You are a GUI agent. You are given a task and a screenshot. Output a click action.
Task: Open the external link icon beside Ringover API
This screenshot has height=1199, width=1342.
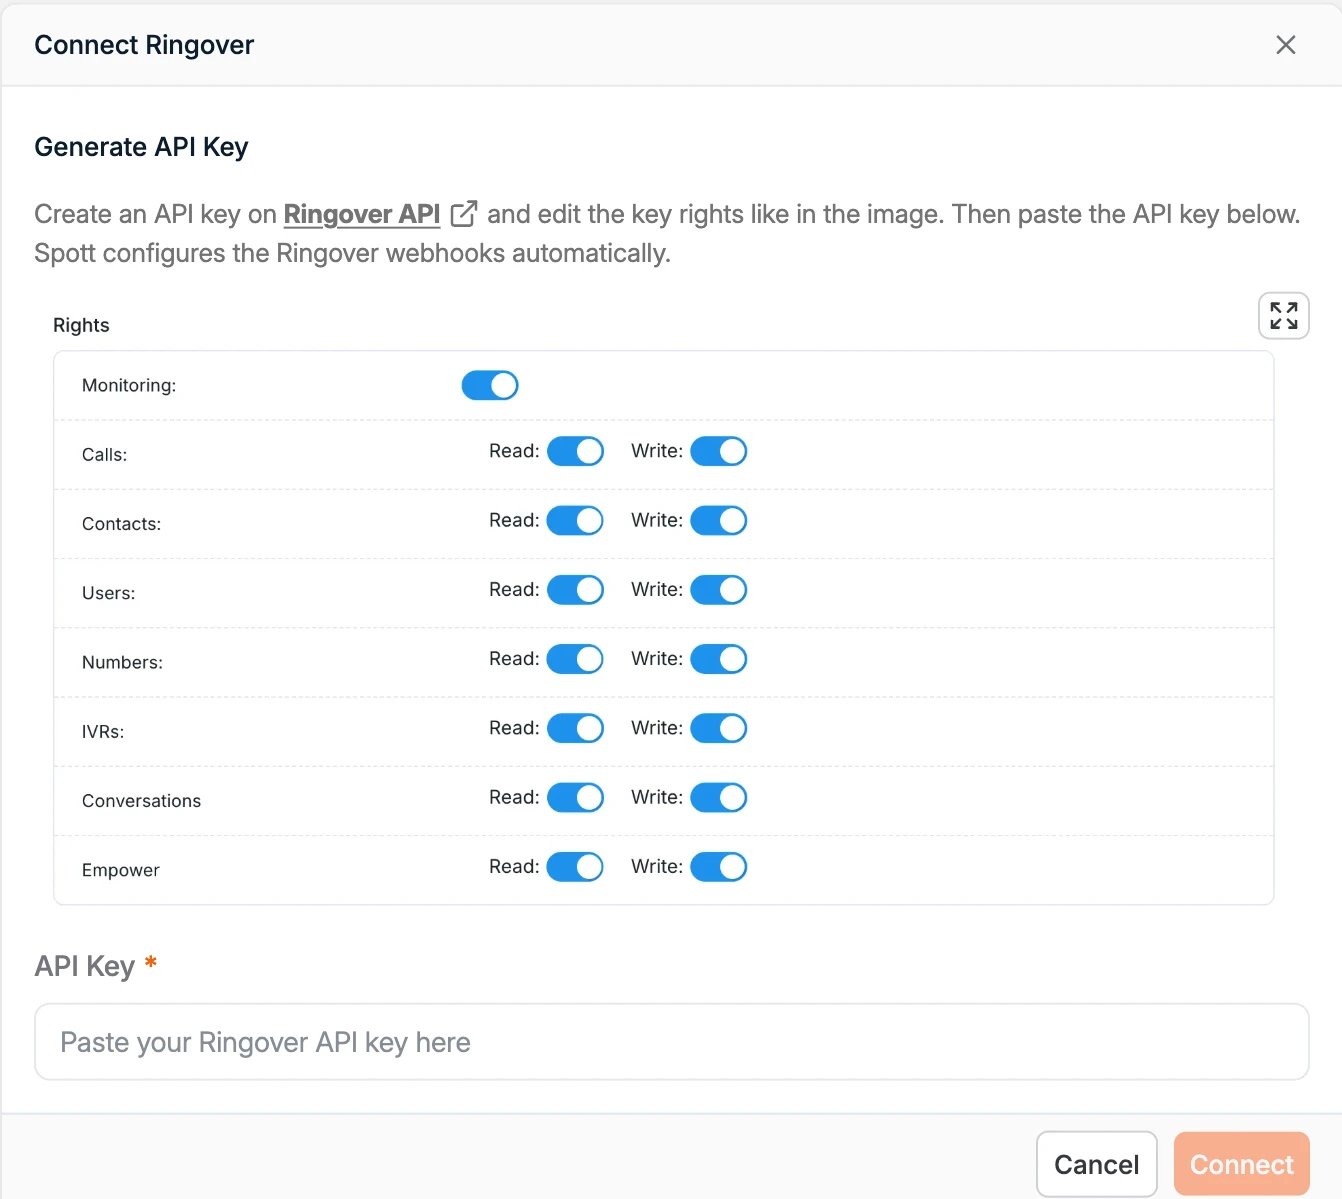point(464,214)
